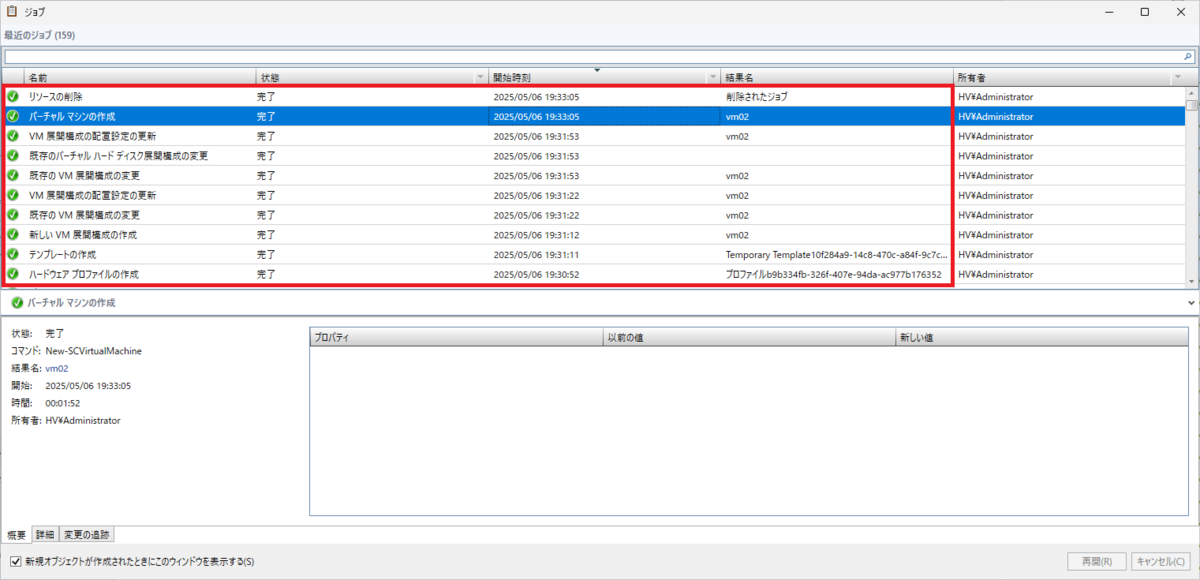Open the 開始時刻 column filter dropdown

click(x=713, y=77)
